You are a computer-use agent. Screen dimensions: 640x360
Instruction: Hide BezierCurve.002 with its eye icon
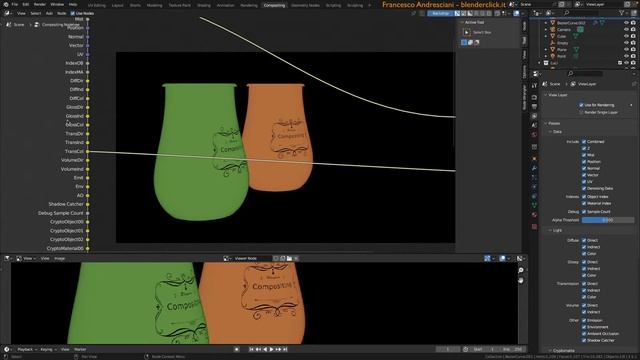(x=627, y=23)
